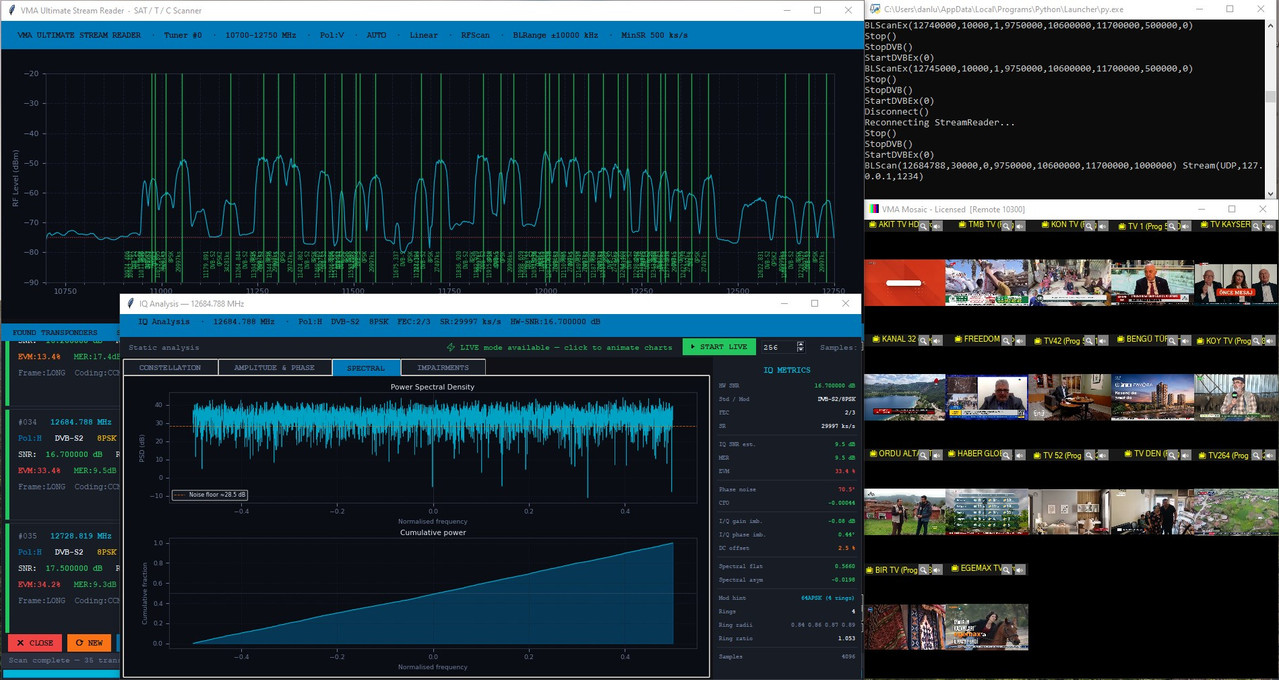Click the Tuner #0 label in the header
1279x680 pixels.
point(183,35)
